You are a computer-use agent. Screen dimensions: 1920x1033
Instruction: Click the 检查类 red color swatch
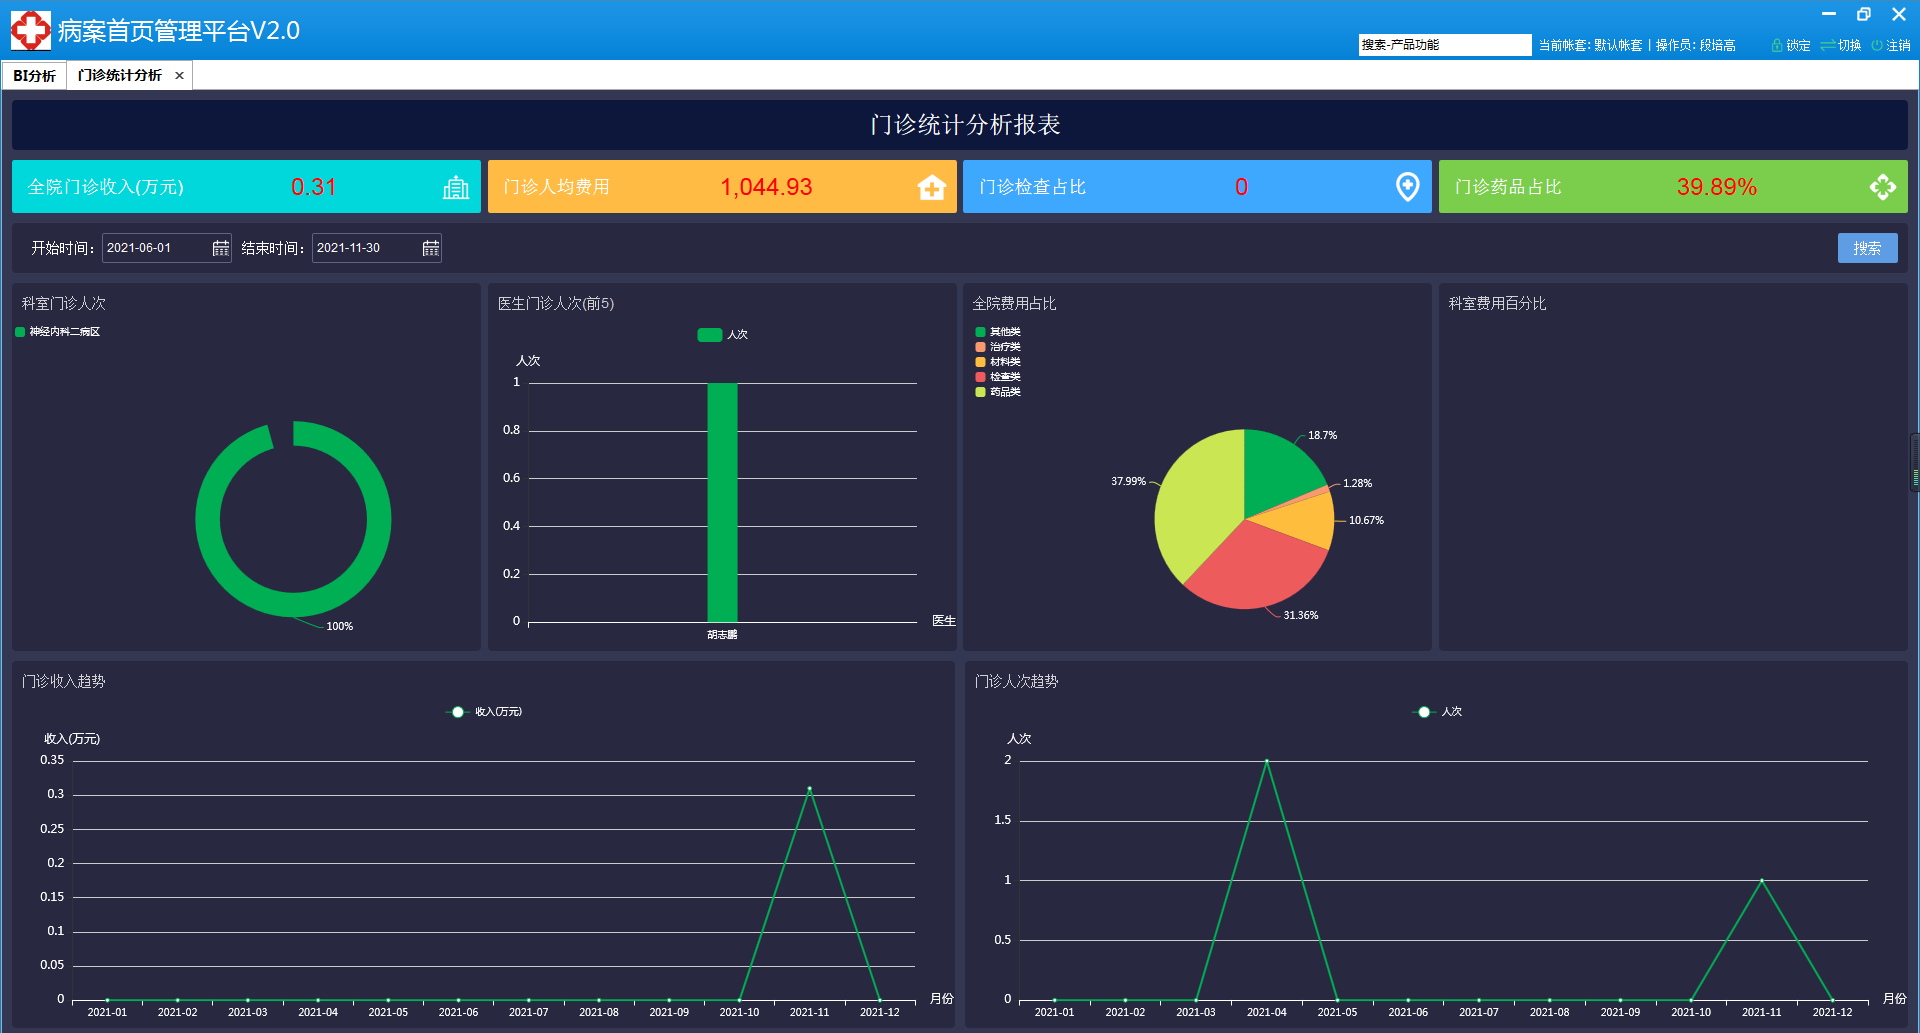tap(980, 377)
